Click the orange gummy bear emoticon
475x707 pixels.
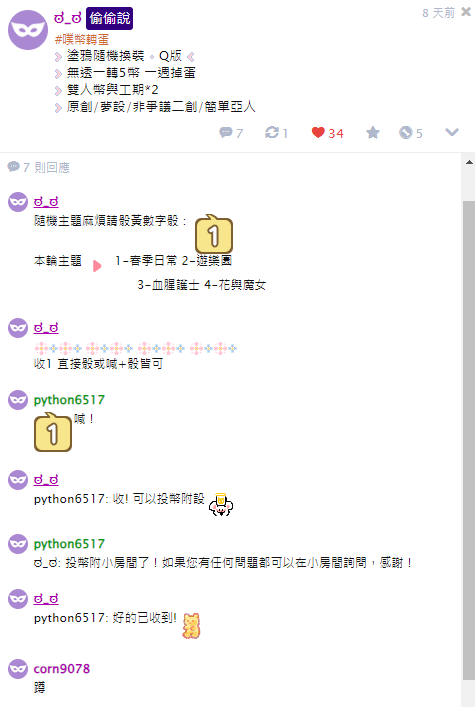pyautogui.click(x=191, y=626)
